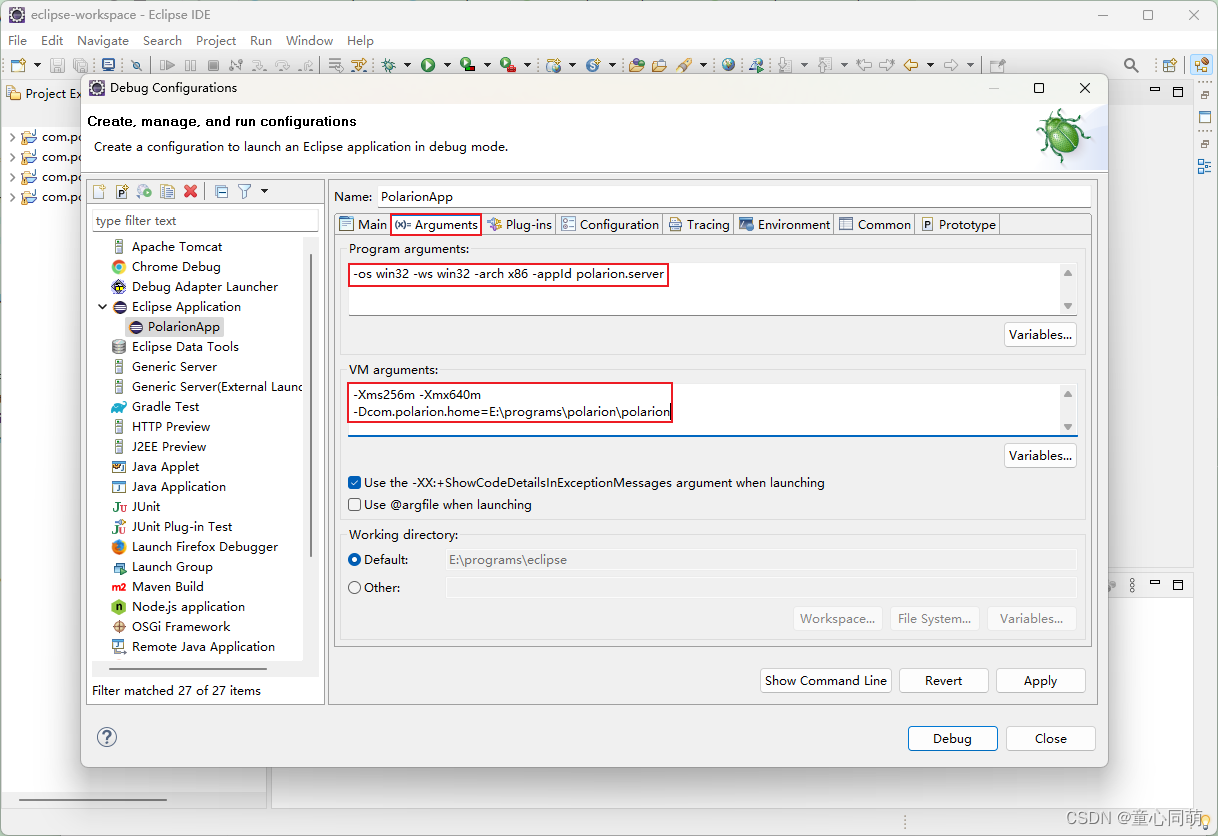Select the Other working directory radio button
The width and height of the screenshot is (1218, 836).
[x=354, y=588]
